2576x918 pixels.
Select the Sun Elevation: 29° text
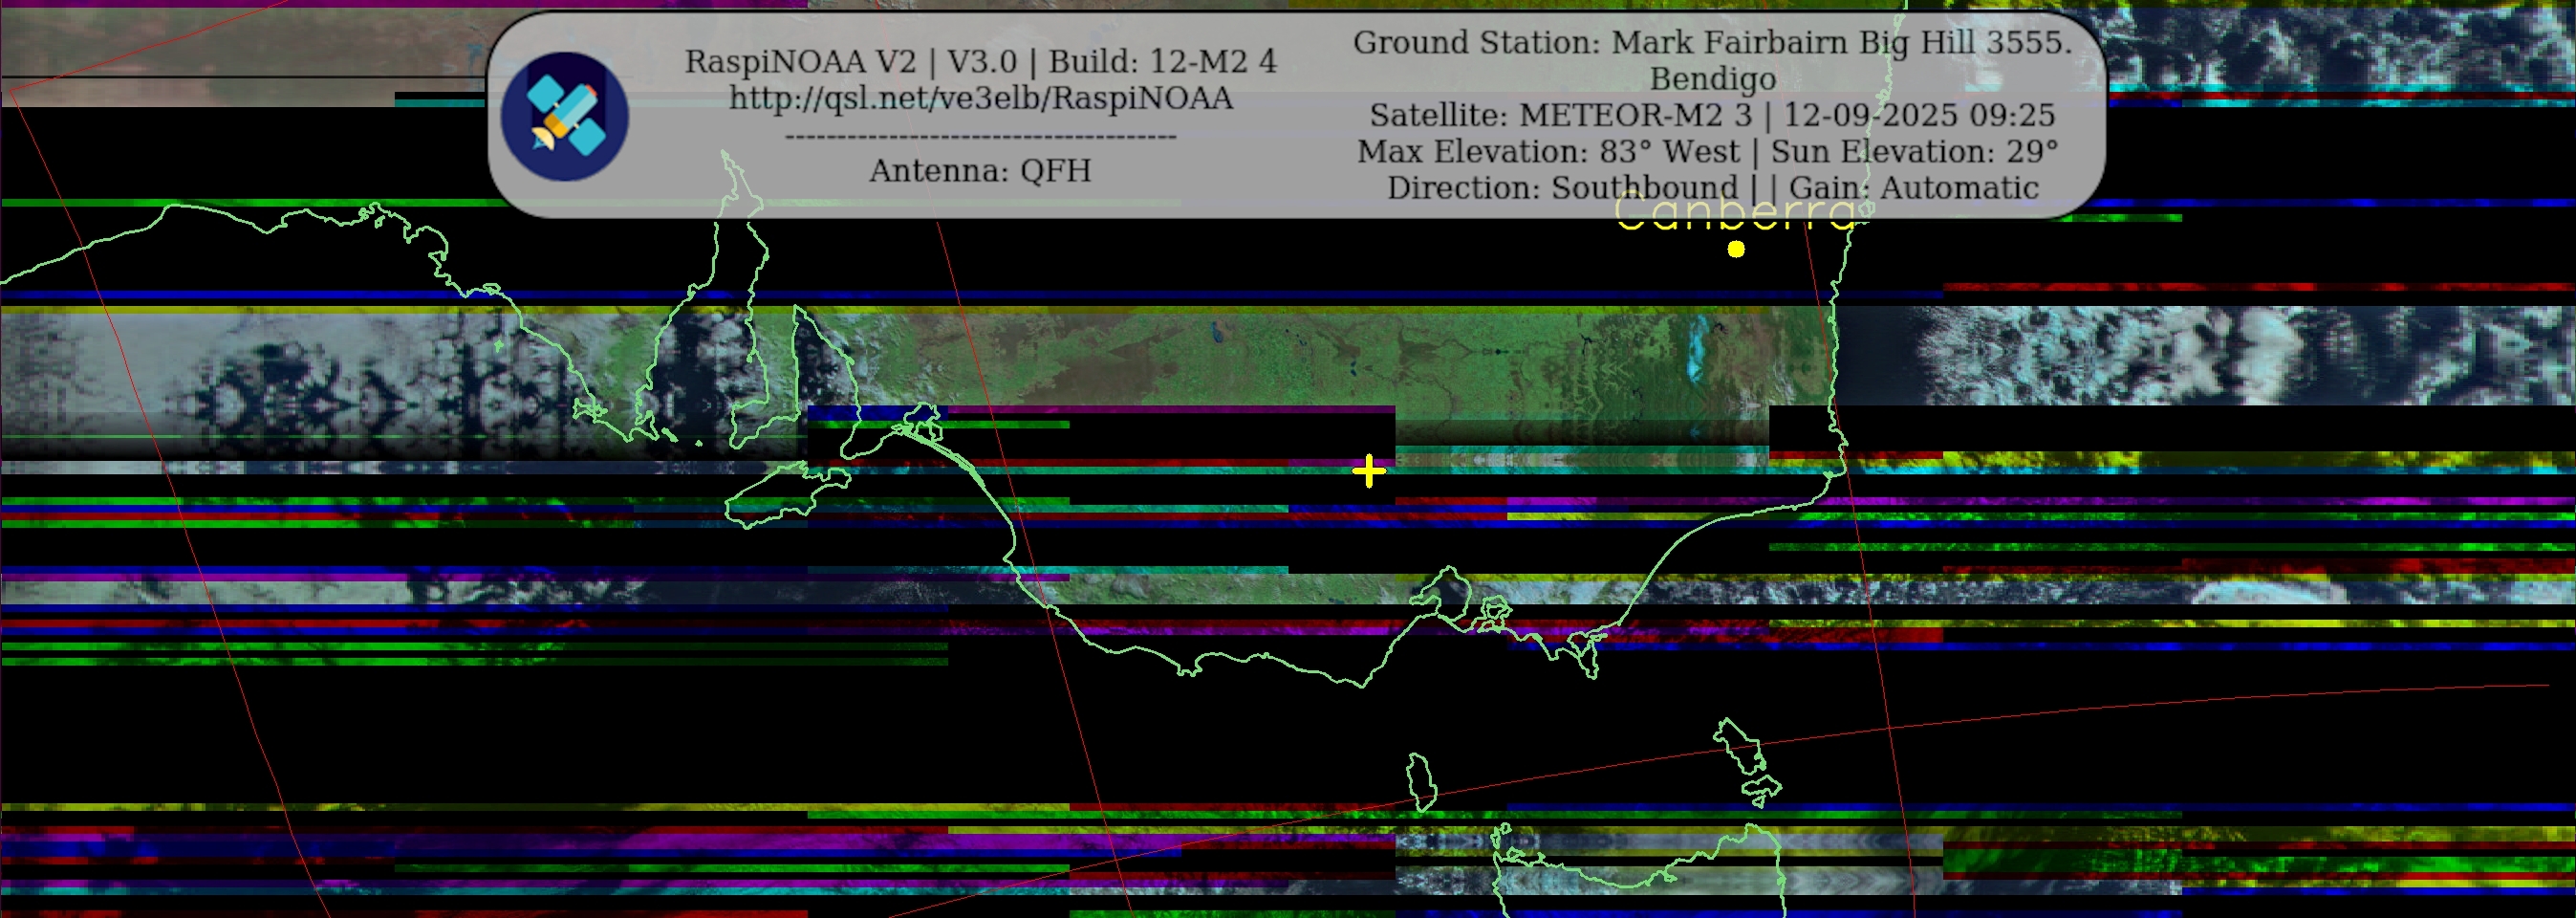(x=1914, y=152)
